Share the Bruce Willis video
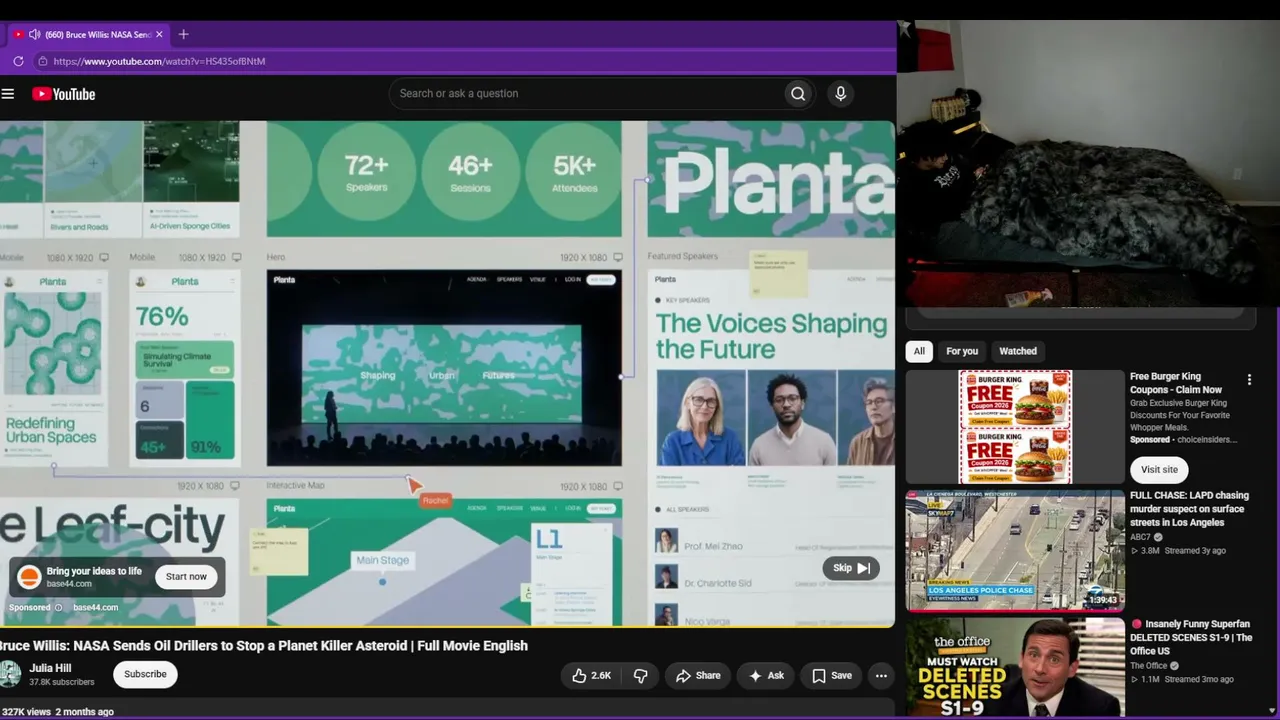This screenshot has height=720, width=1280. click(698, 676)
